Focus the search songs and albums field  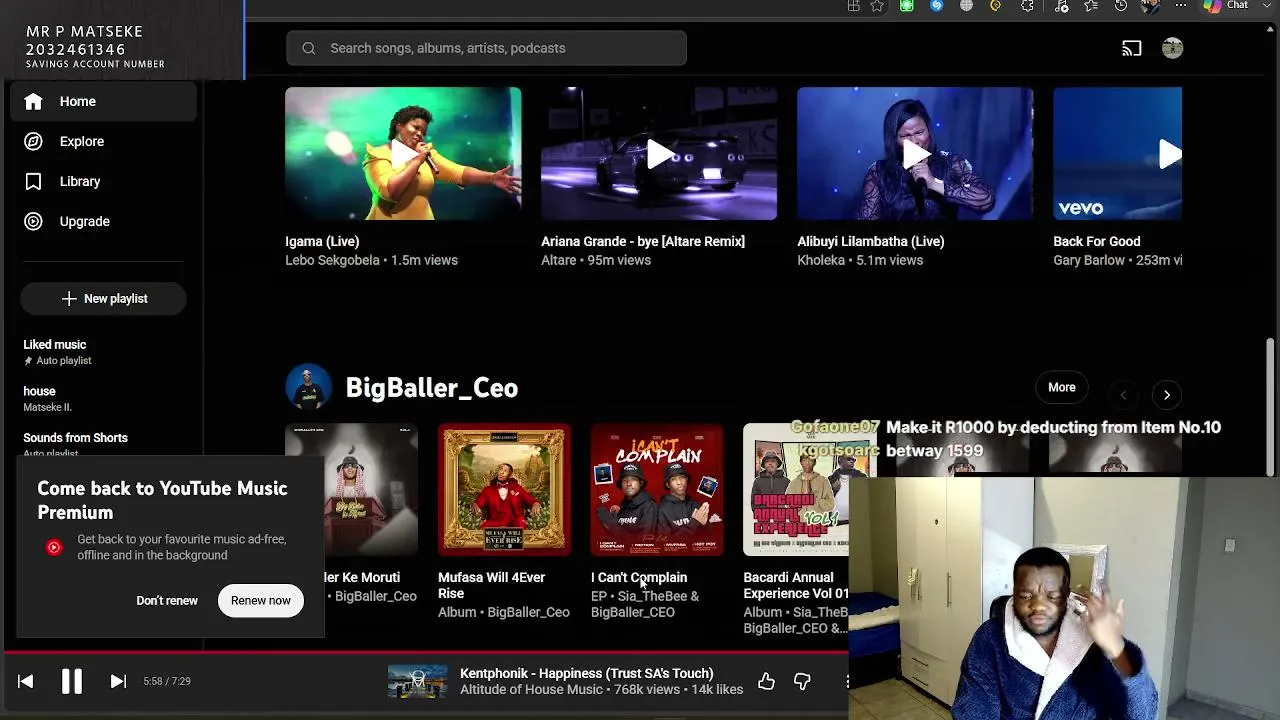(486, 48)
